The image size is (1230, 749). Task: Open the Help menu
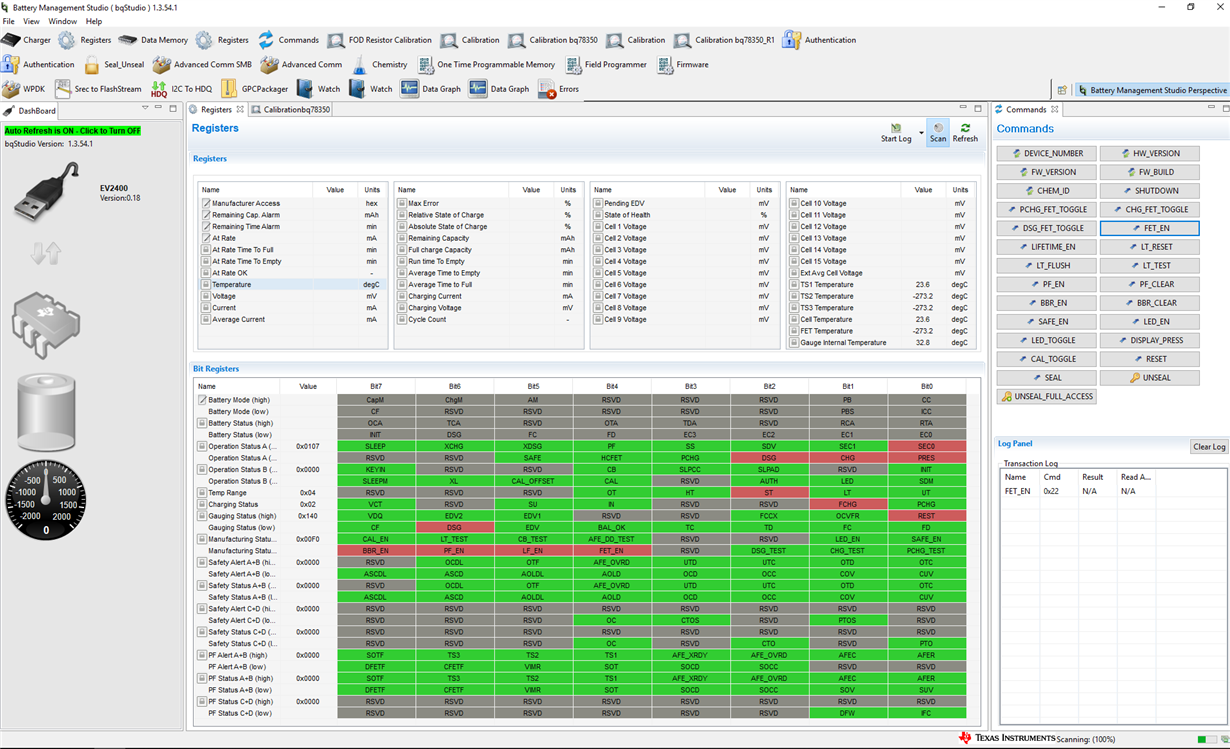[x=94, y=21]
